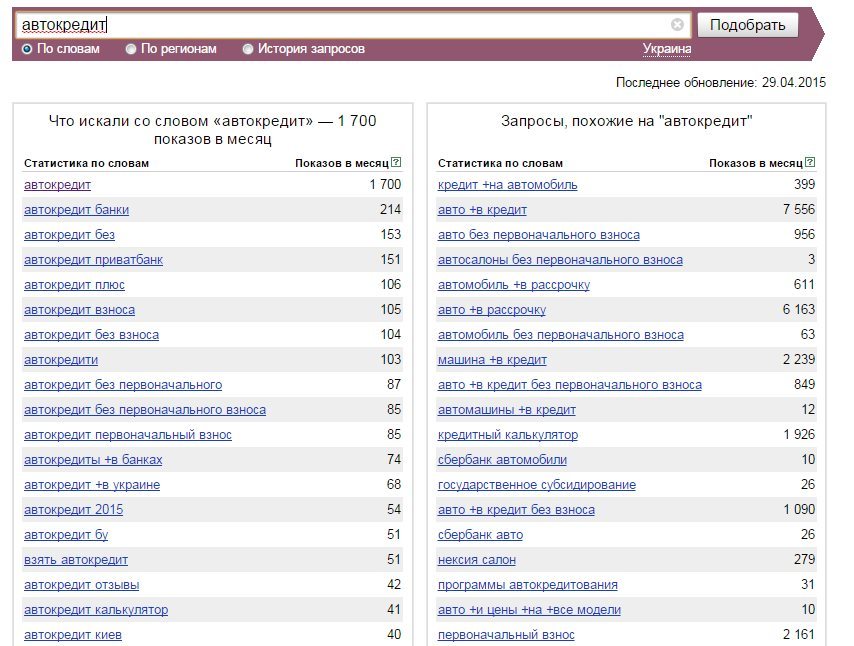Follow the 'нексия салон' link

[x=477, y=560]
